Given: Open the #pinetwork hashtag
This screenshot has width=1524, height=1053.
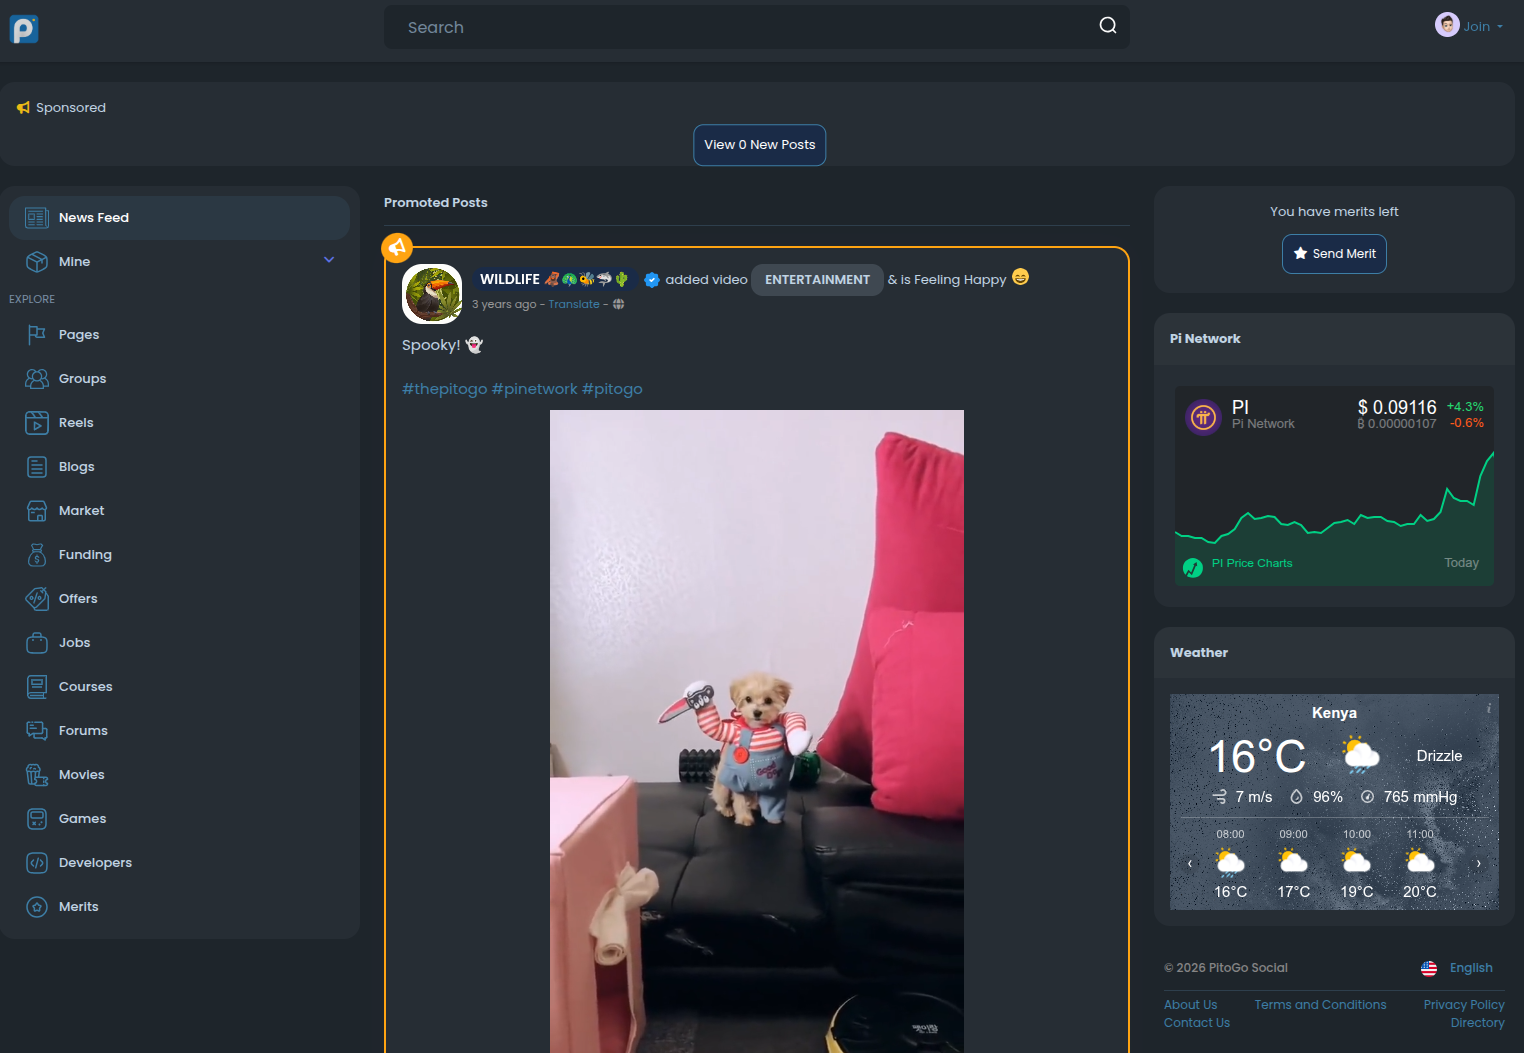Looking at the screenshot, I should (535, 389).
